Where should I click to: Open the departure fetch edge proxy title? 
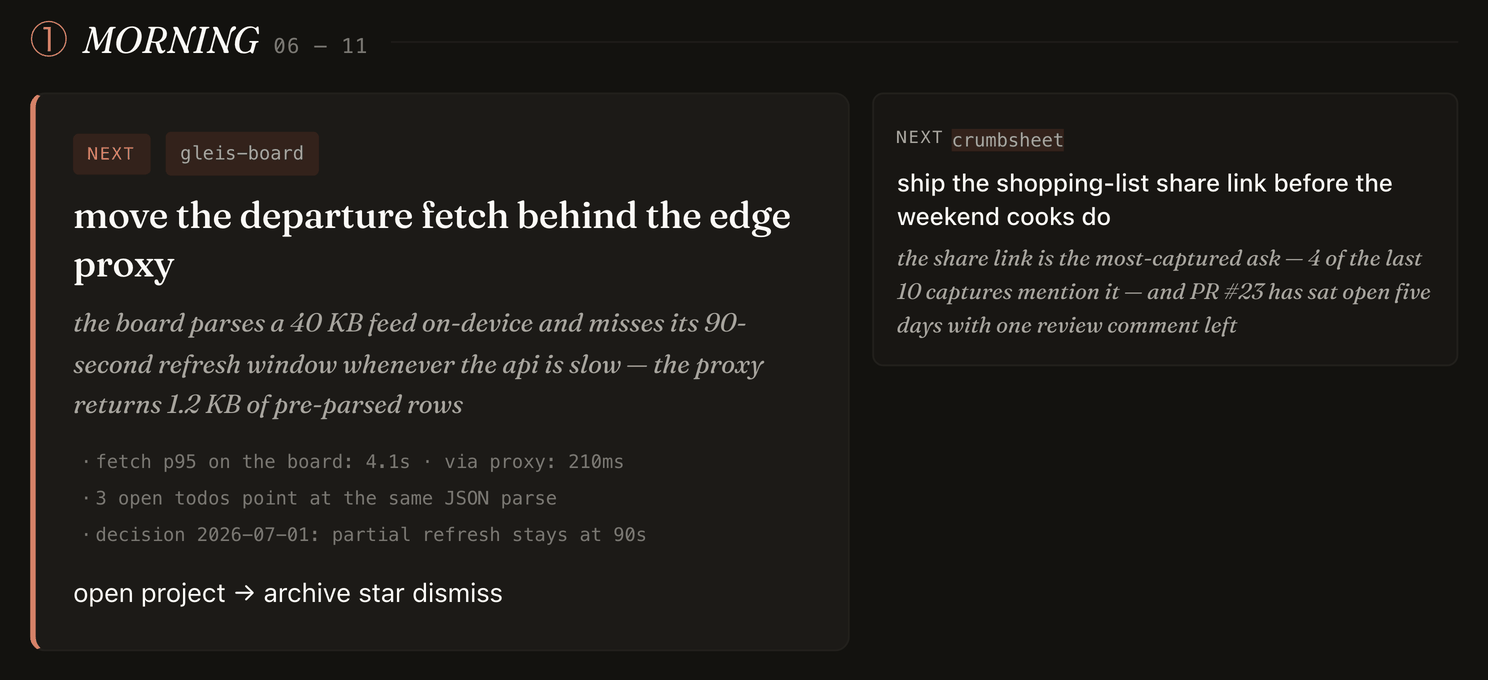(432, 241)
